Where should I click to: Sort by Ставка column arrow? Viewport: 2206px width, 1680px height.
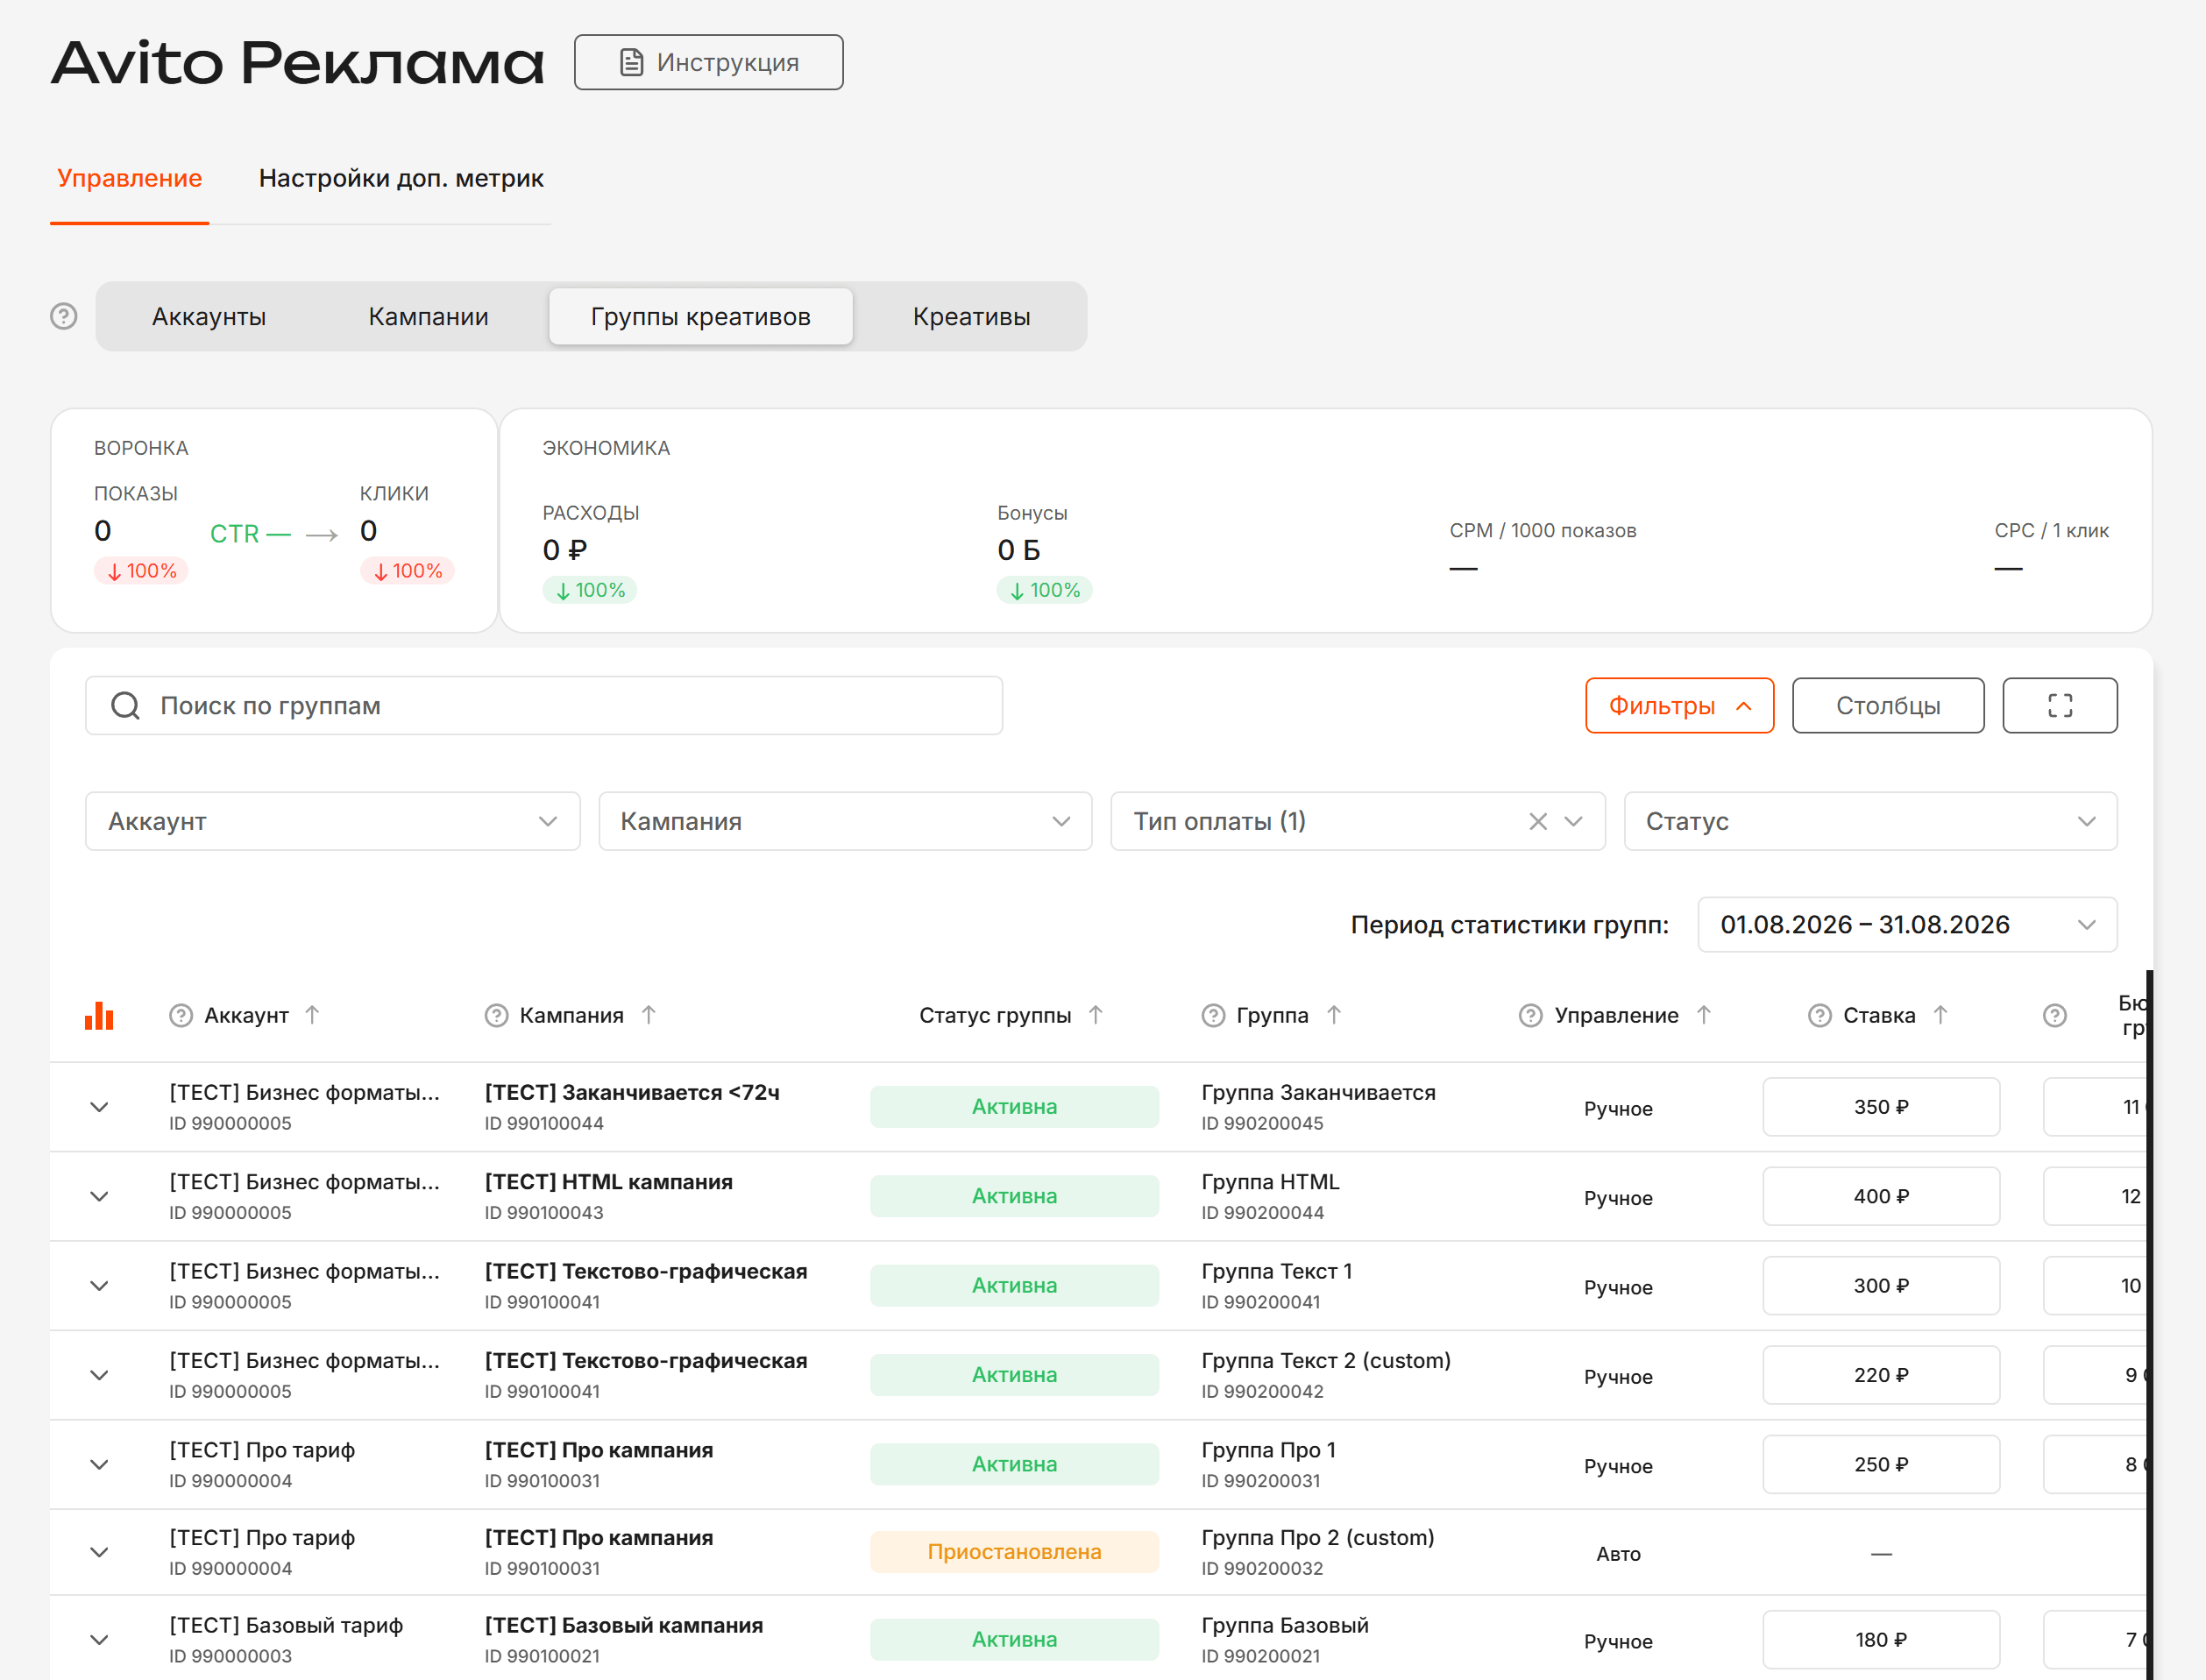1941,1015
